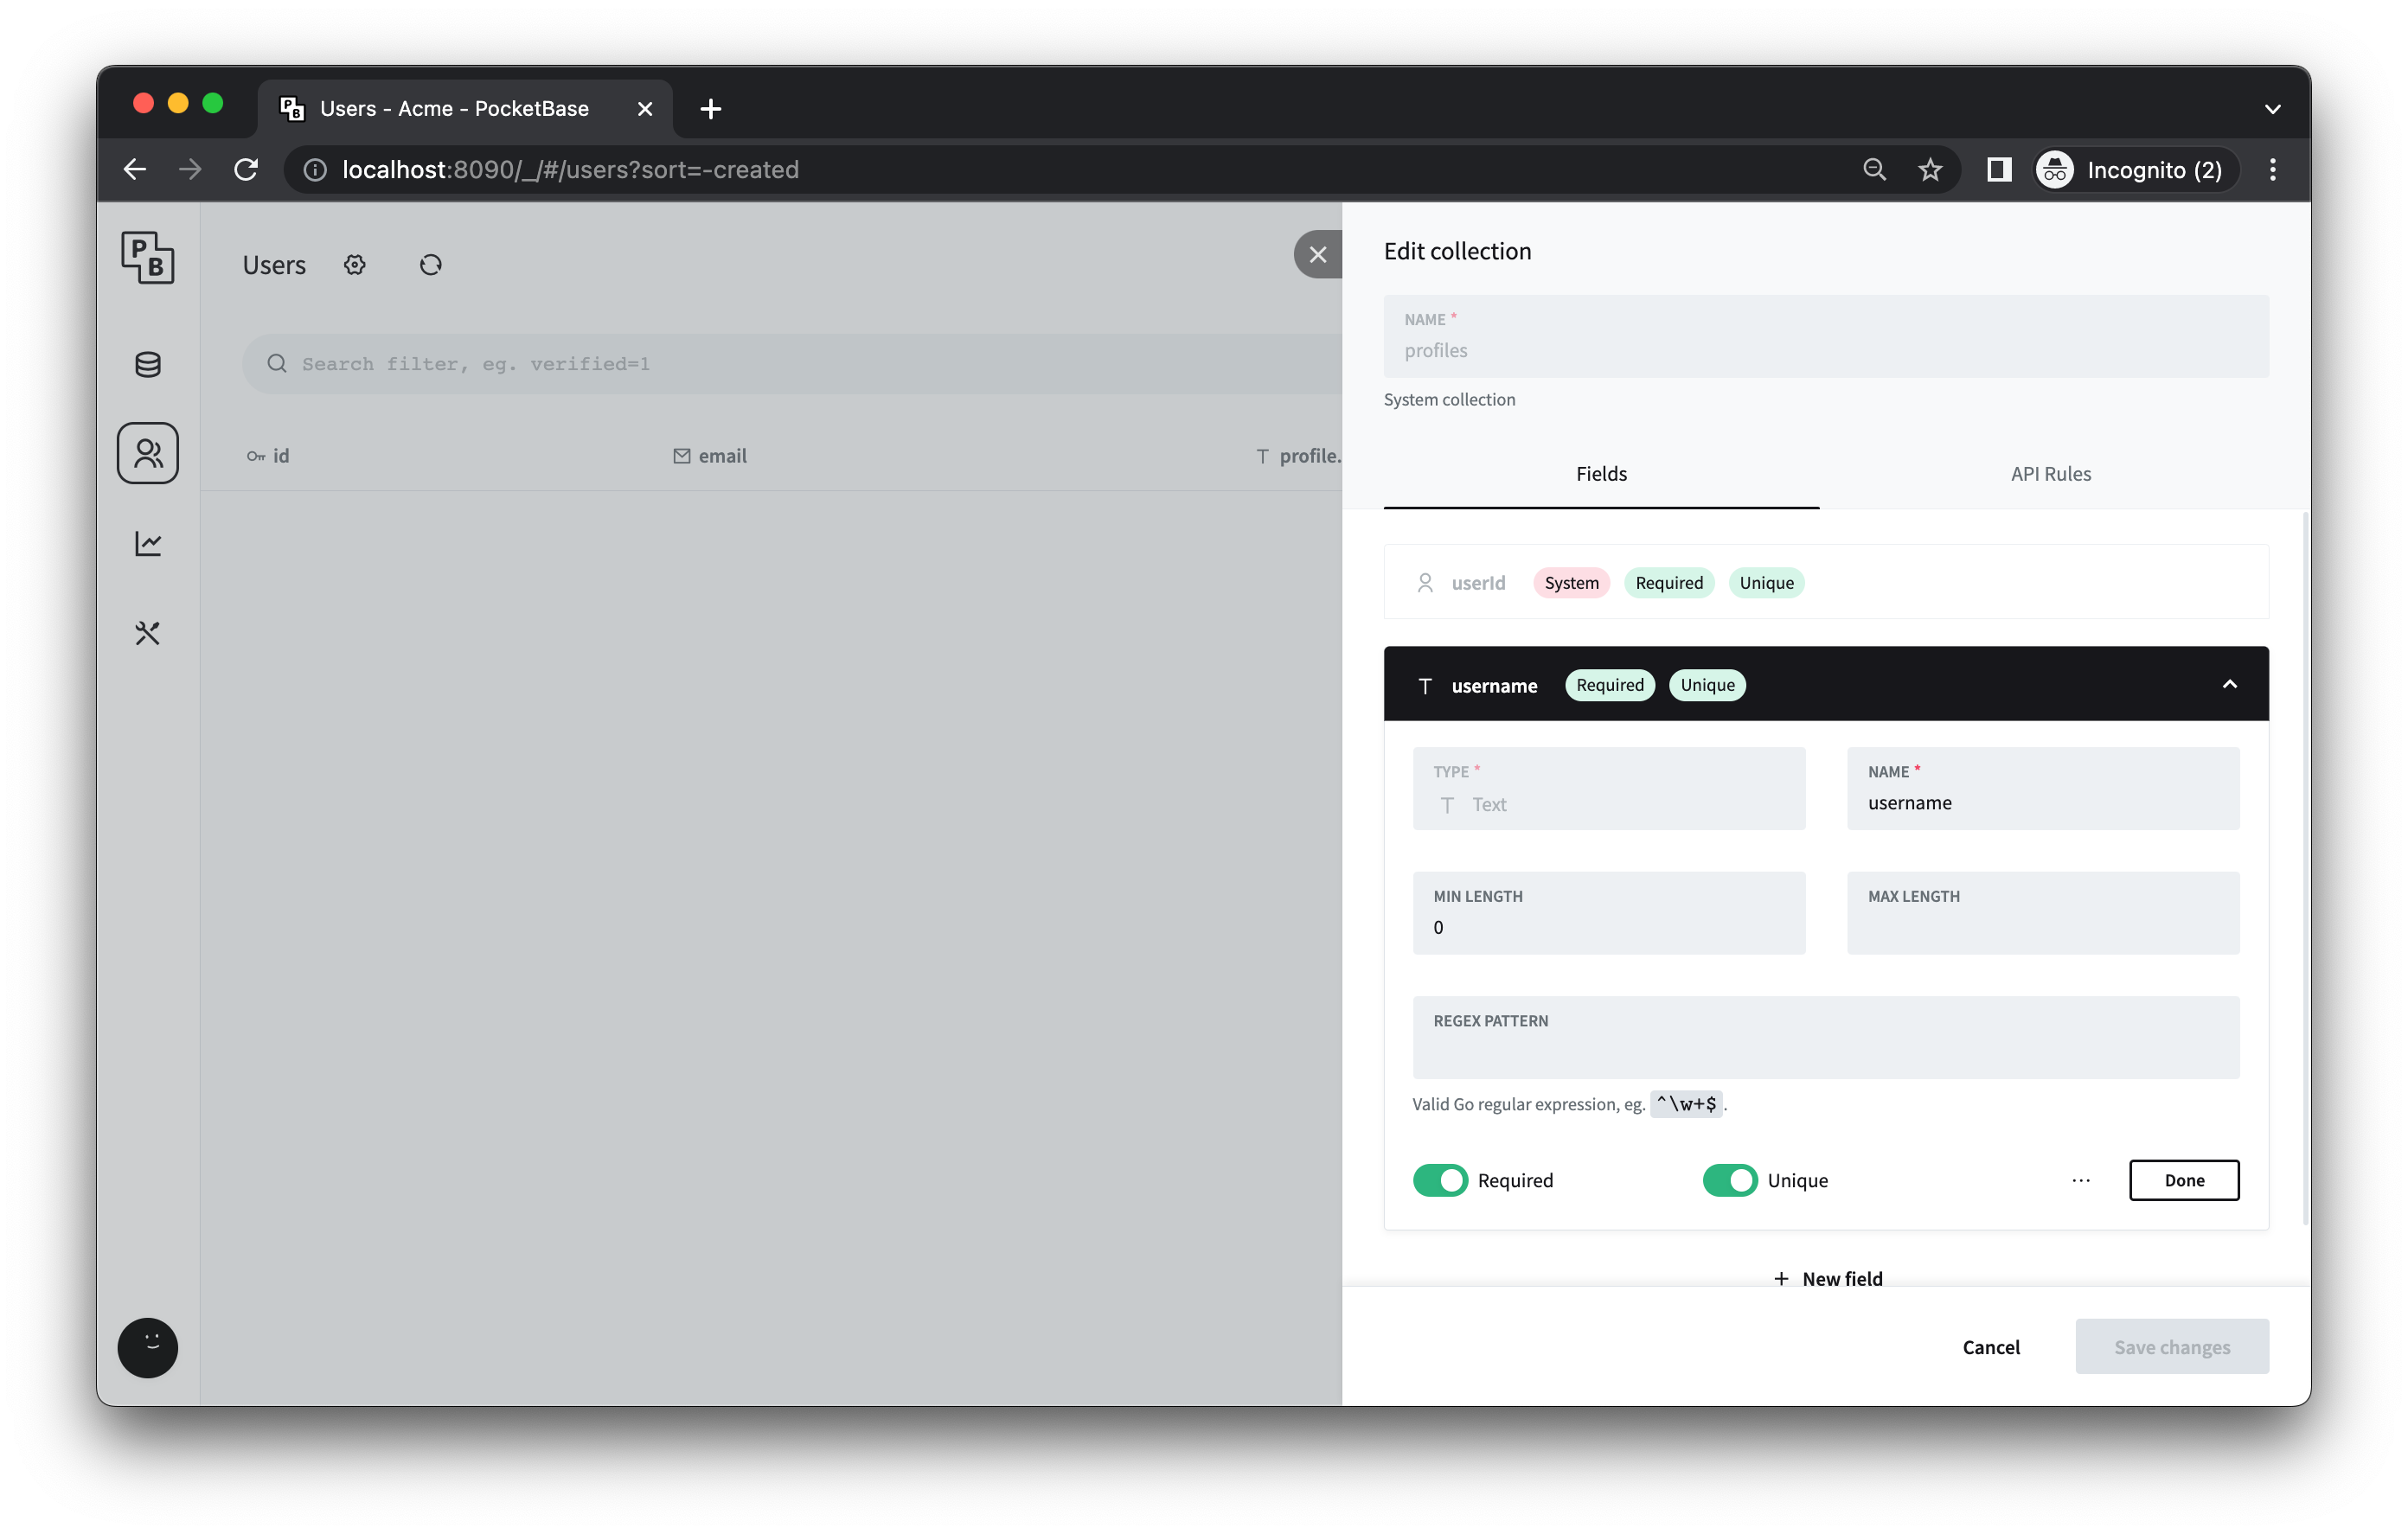Click the Save changes button

[2172, 1347]
